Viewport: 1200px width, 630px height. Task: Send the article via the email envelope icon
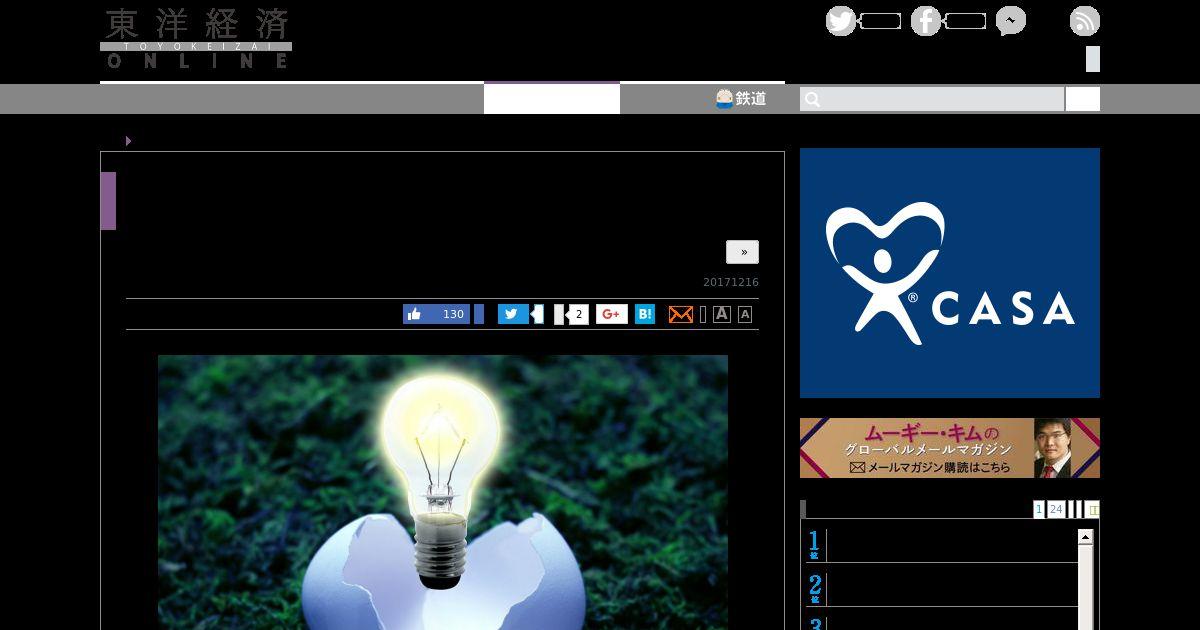pyautogui.click(x=680, y=314)
